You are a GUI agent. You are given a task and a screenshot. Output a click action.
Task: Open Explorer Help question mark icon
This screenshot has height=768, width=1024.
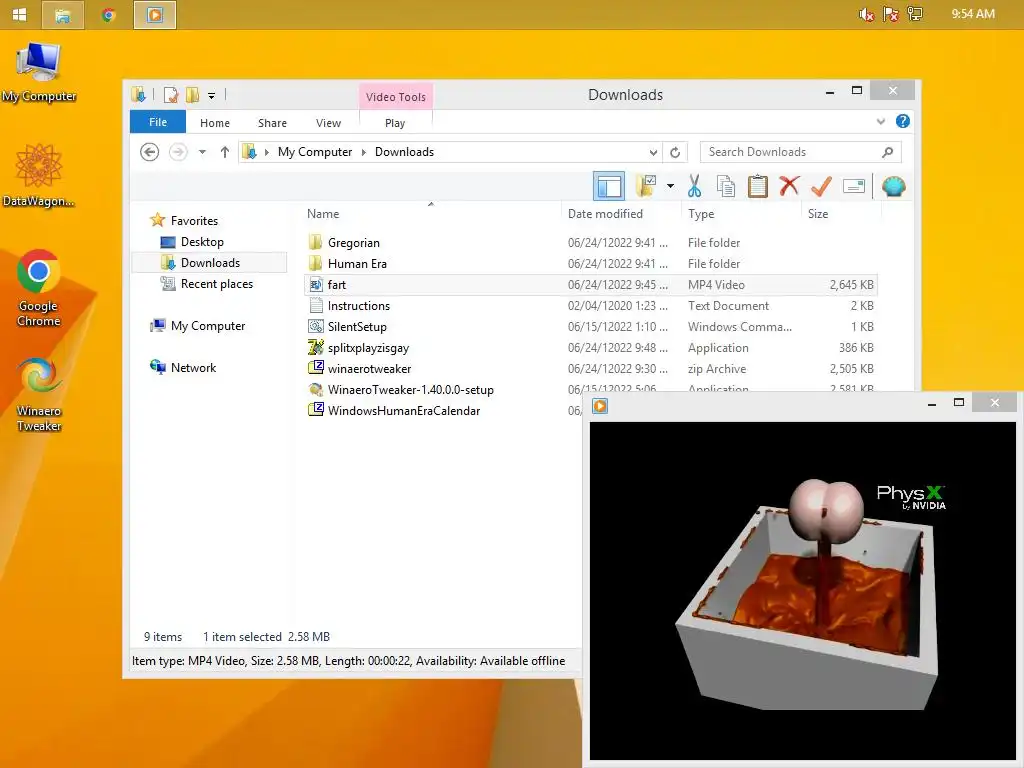pyautogui.click(x=903, y=121)
